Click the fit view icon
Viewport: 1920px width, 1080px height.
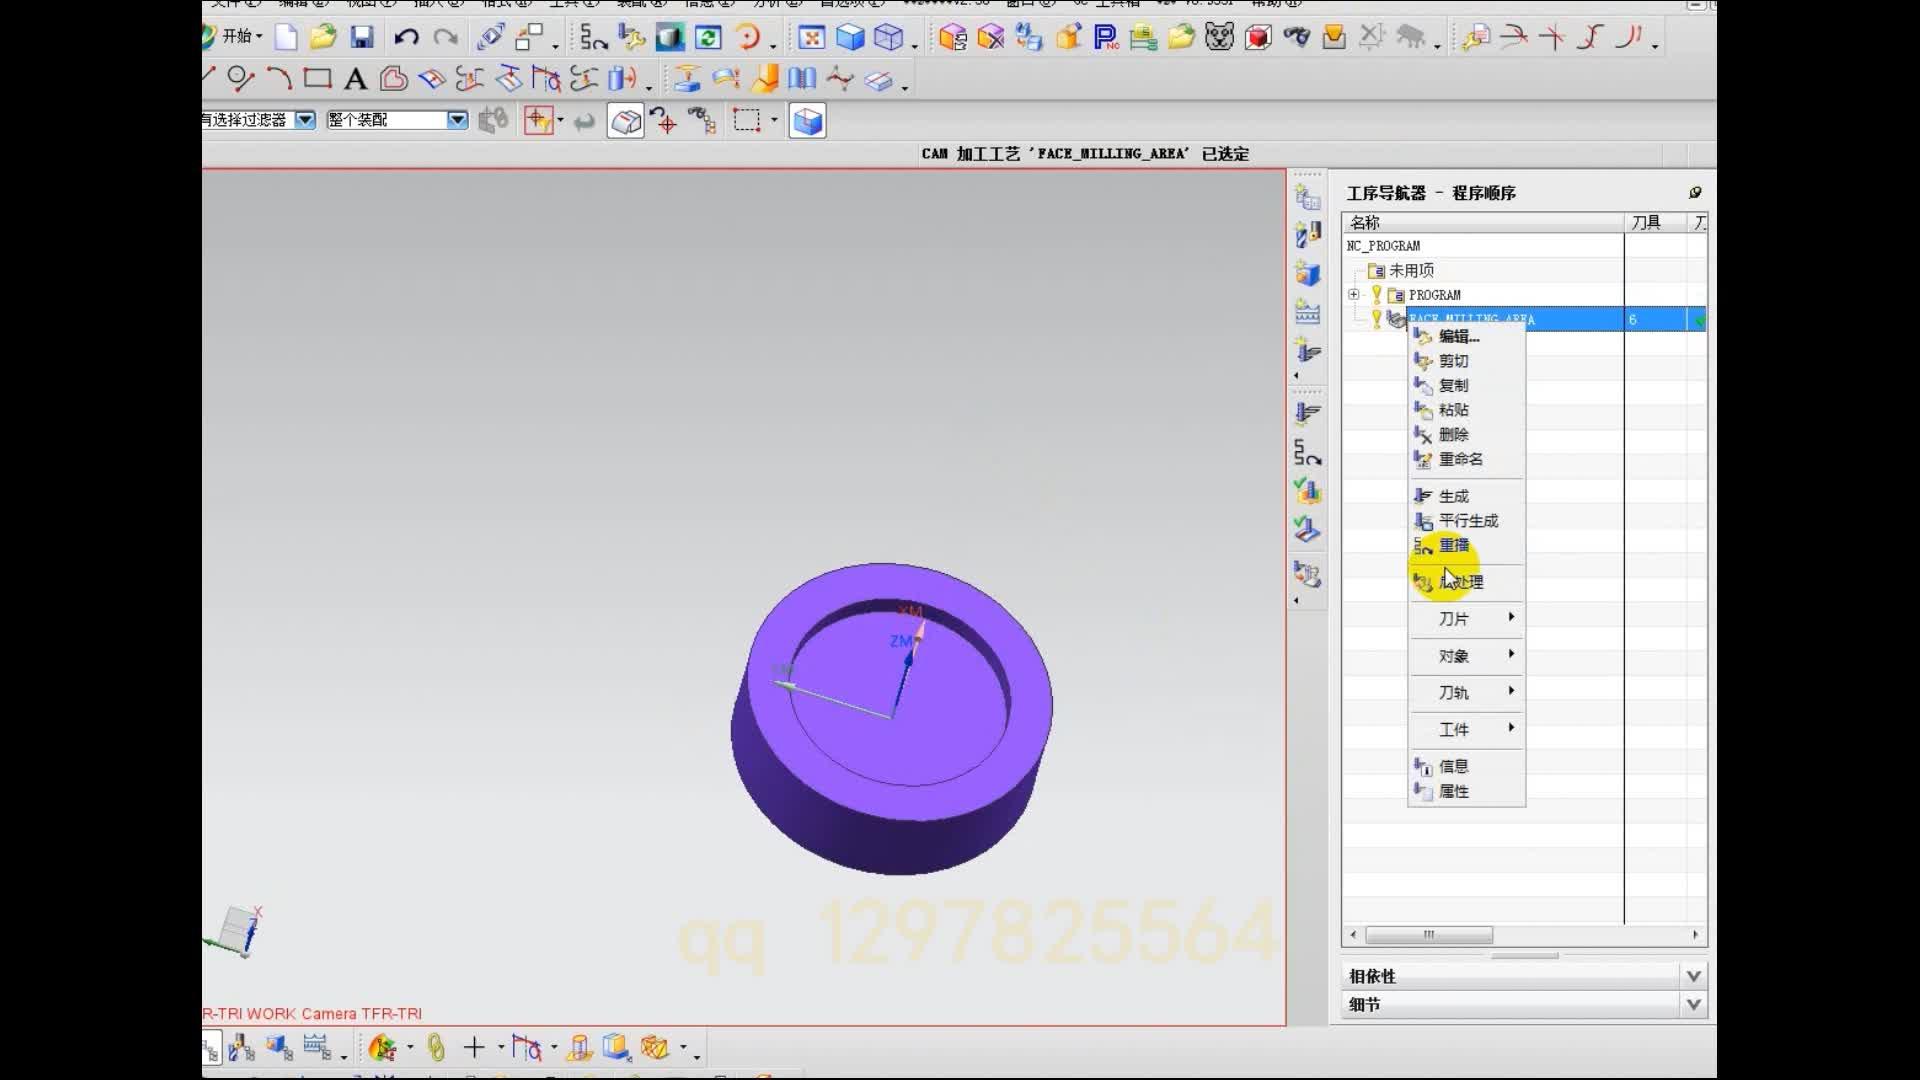[811, 38]
